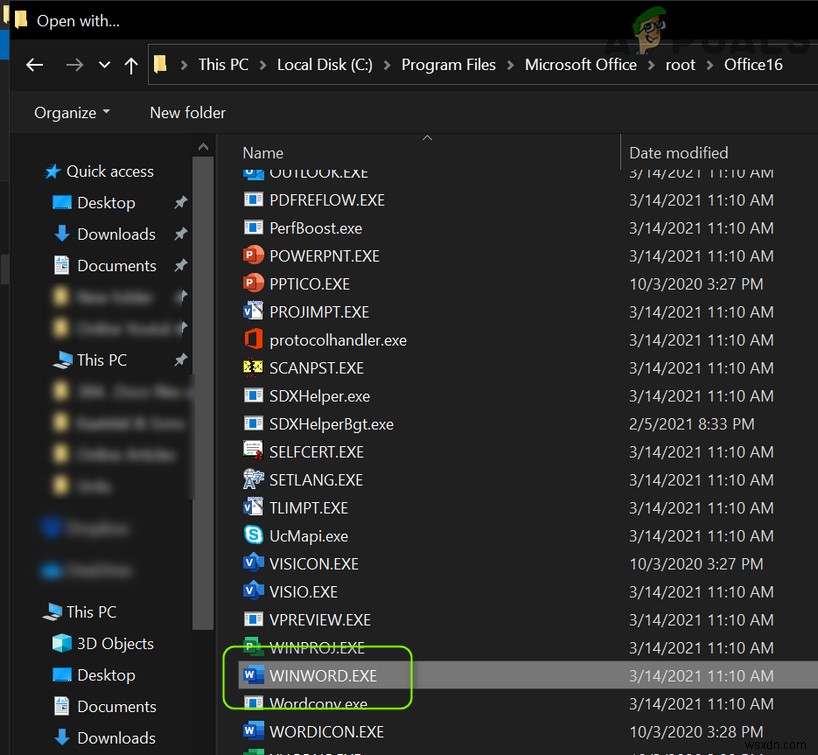
Task: Navigate to Program Files via the breadcrumb
Action: [448, 64]
